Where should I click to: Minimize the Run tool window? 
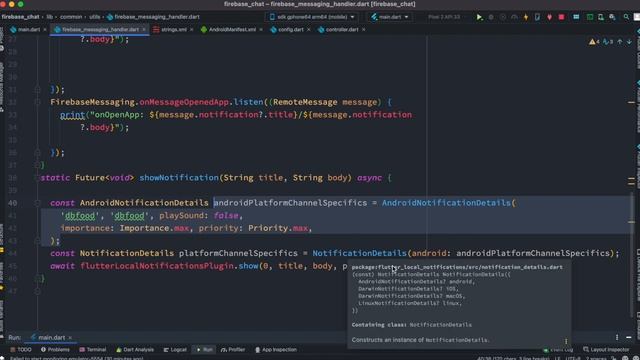(x=629, y=338)
